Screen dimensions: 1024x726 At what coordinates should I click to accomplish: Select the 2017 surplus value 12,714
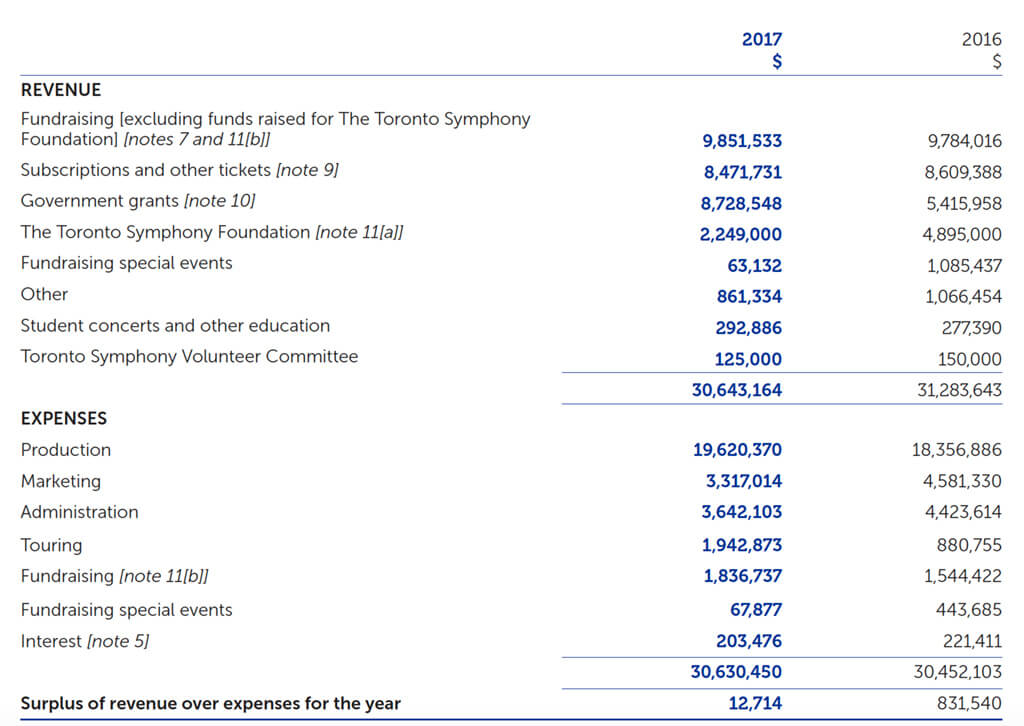[755, 703]
